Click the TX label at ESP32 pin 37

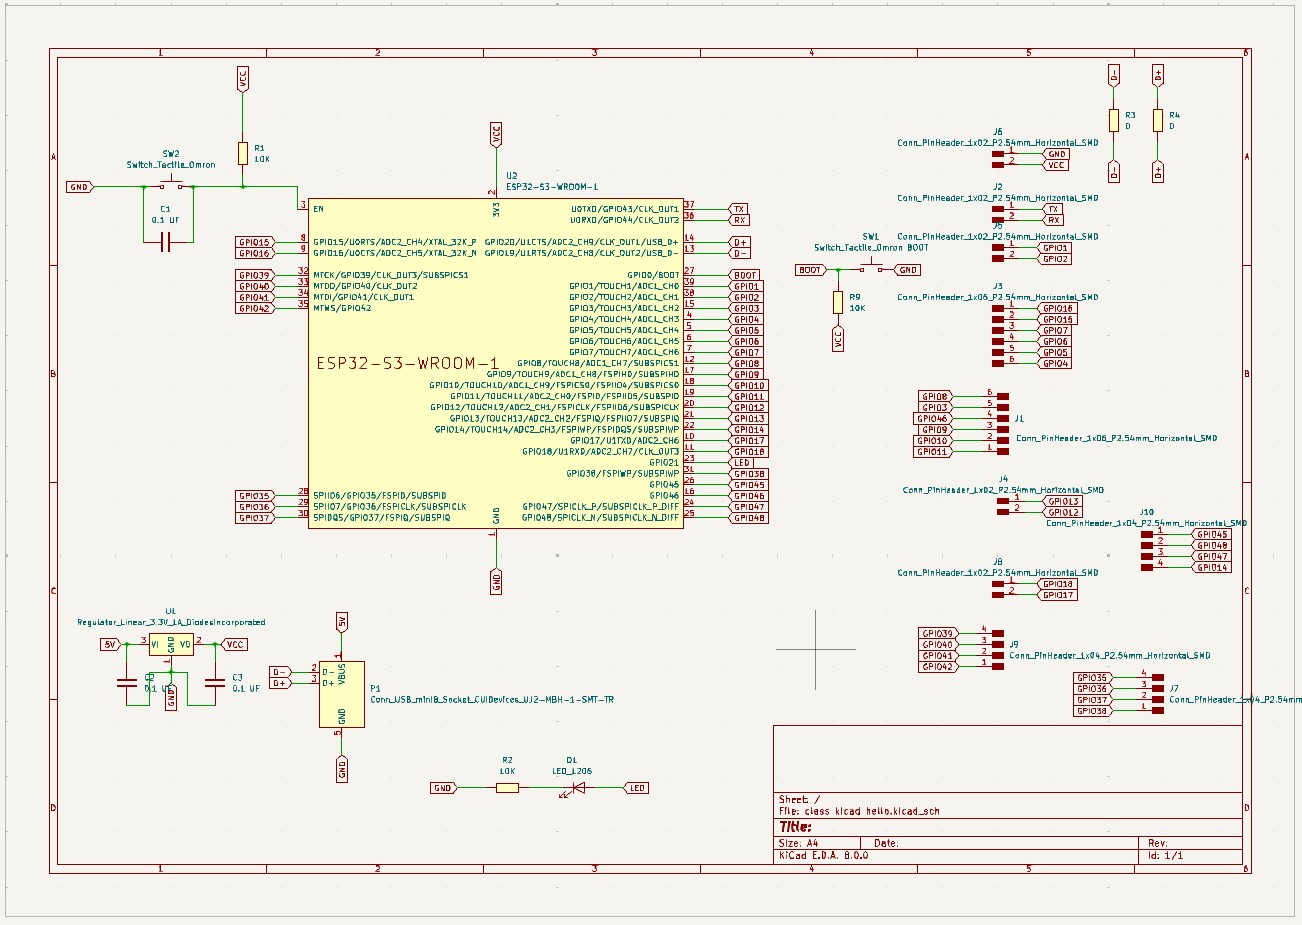tap(739, 209)
